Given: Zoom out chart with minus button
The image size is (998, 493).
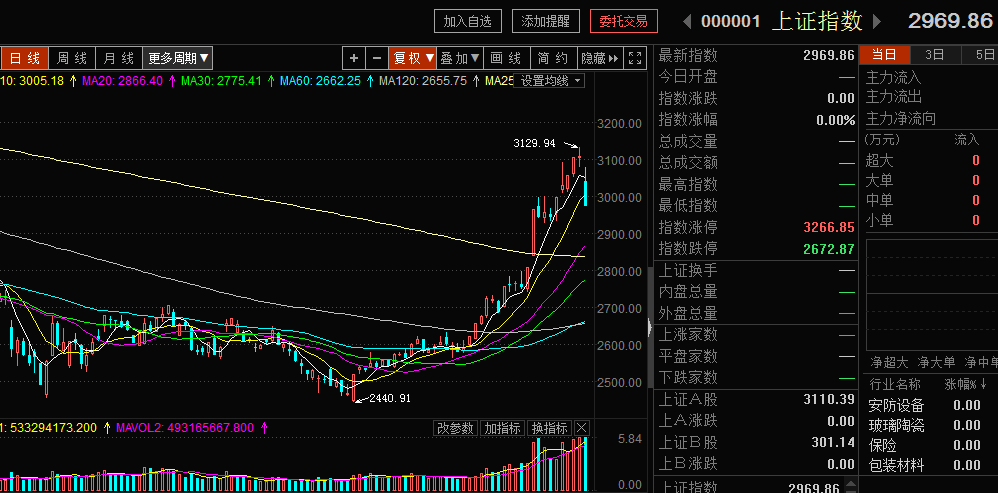Looking at the screenshot, I should point(377,59).
